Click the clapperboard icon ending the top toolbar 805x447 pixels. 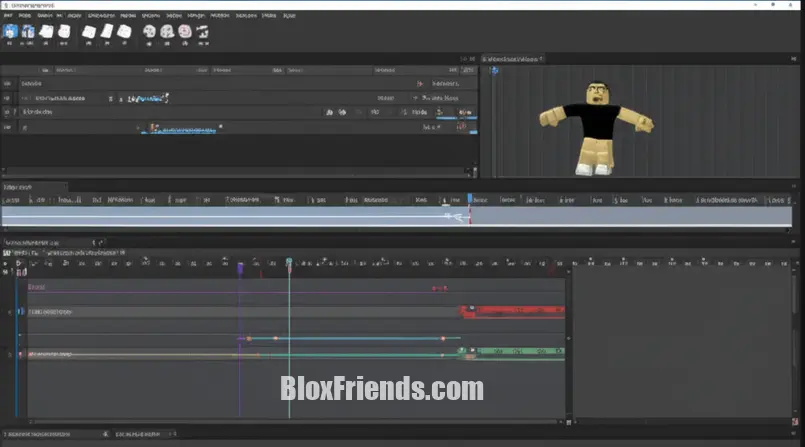point(203,32)
